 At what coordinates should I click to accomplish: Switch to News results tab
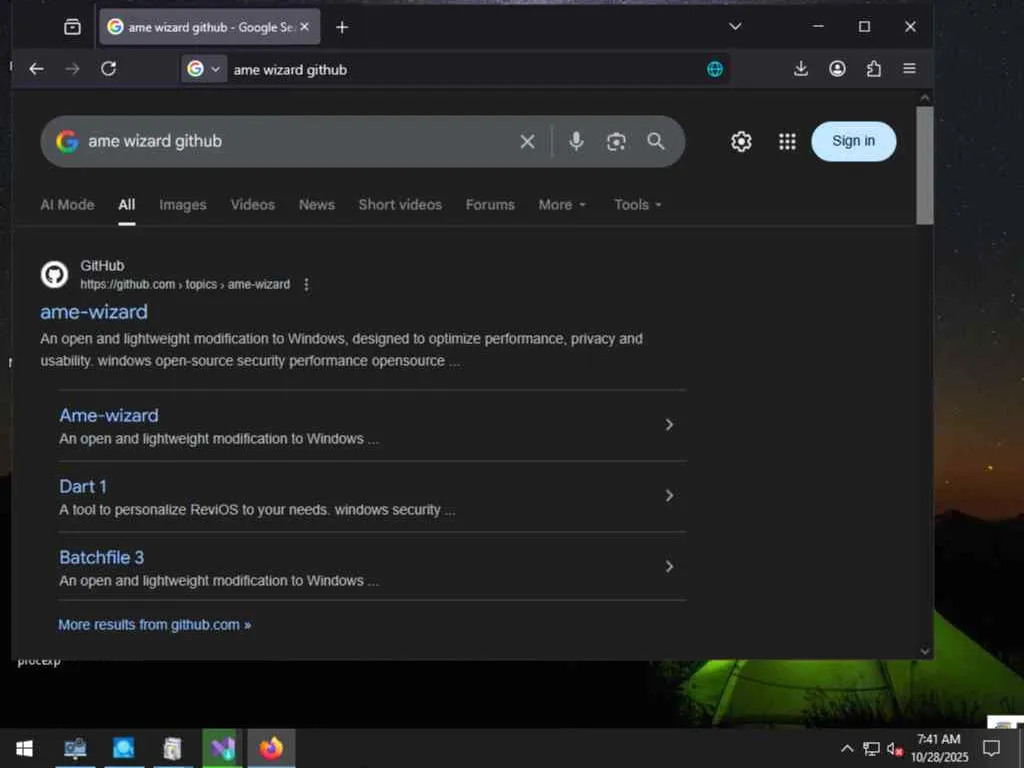(317, 204)
